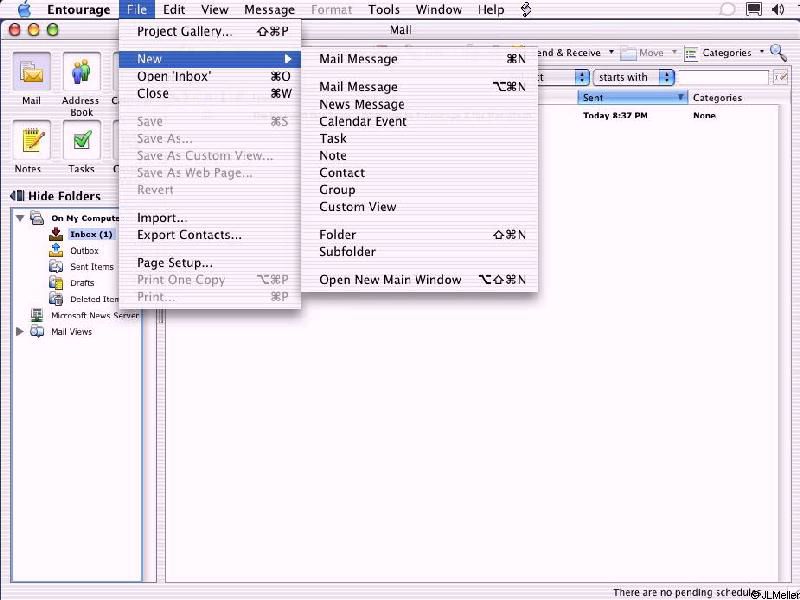The width and height of the screenshot is (800, 600).
Task: Open the Categories dropdown arrow
Action: (762, 52)
